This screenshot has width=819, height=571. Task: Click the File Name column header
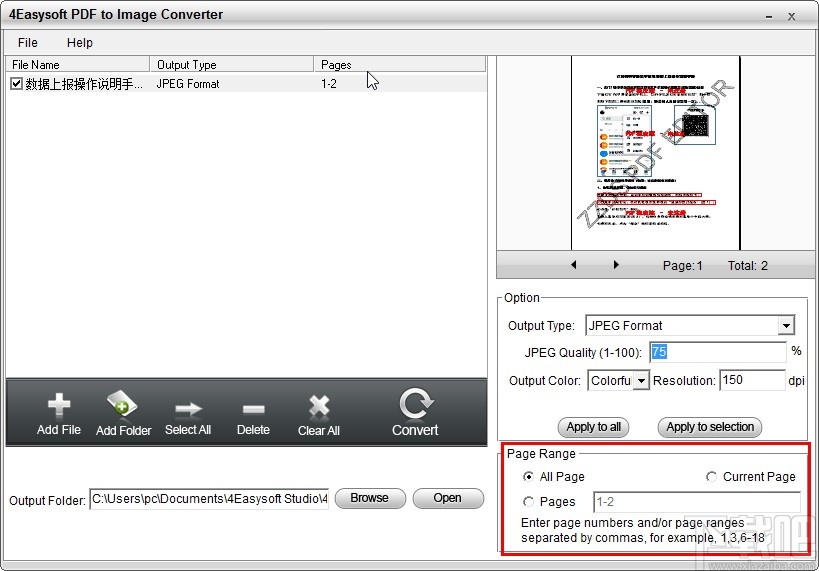point(77,64)
